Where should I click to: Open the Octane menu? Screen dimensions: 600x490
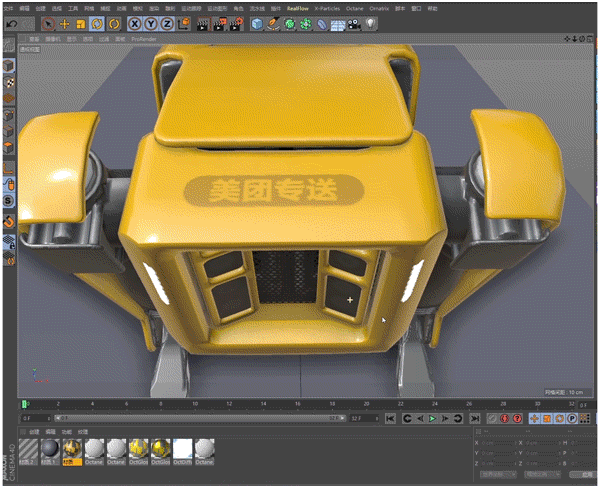[355, 8]
